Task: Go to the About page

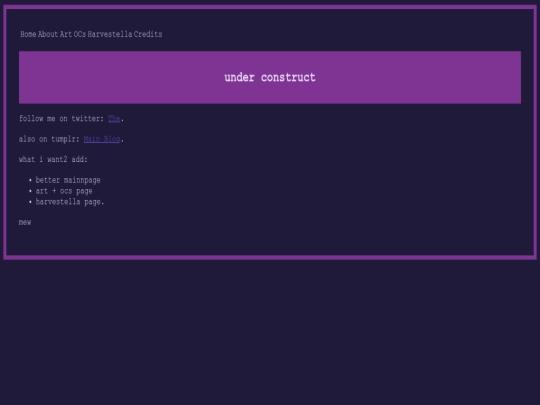Action: (x=48, y=34)
